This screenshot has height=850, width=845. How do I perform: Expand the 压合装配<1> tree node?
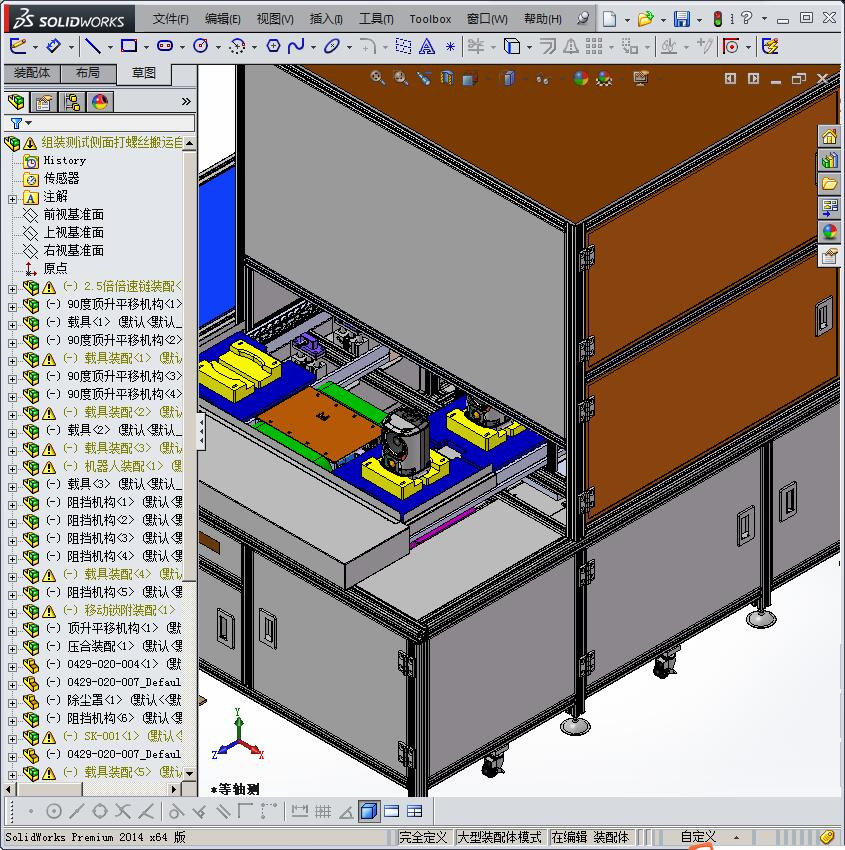tap(12, 649)
